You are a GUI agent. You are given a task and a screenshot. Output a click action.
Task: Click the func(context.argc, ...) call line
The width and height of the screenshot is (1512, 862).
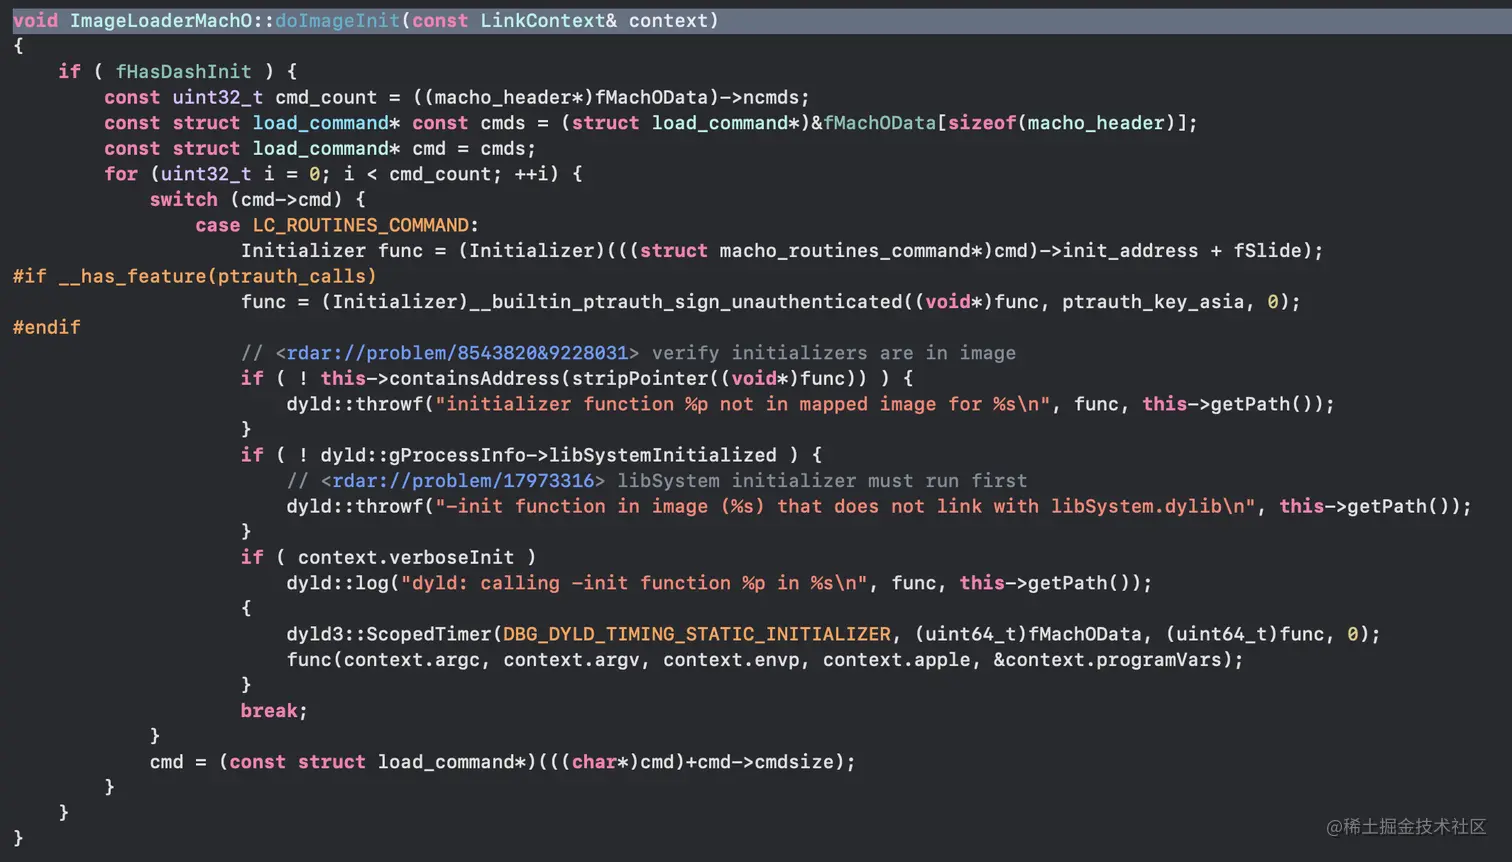(x=765, y=660)
